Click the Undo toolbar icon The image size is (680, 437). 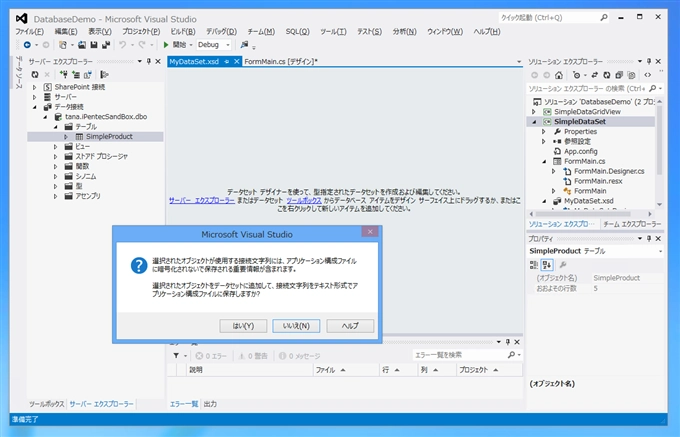tap(123, 45)
